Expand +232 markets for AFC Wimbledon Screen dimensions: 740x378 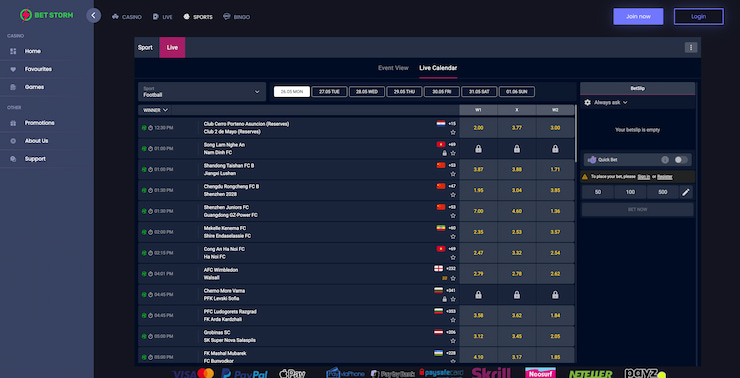(451, 269)
